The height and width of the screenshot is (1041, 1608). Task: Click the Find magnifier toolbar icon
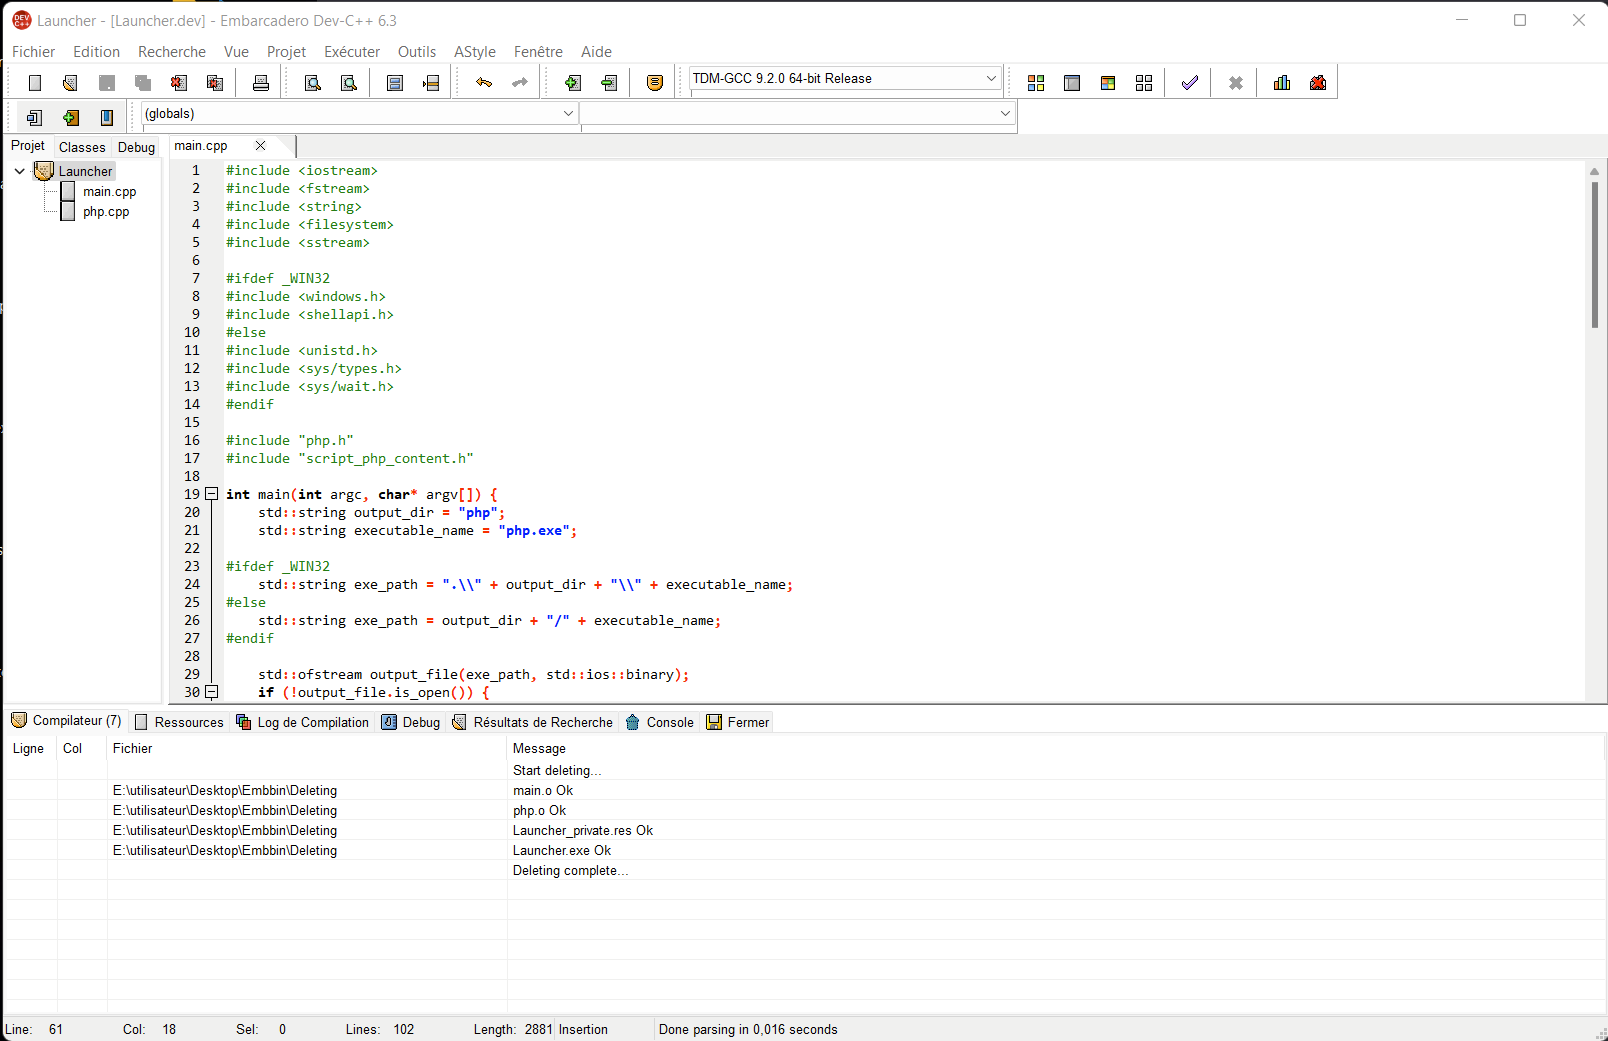coord(312,83)
